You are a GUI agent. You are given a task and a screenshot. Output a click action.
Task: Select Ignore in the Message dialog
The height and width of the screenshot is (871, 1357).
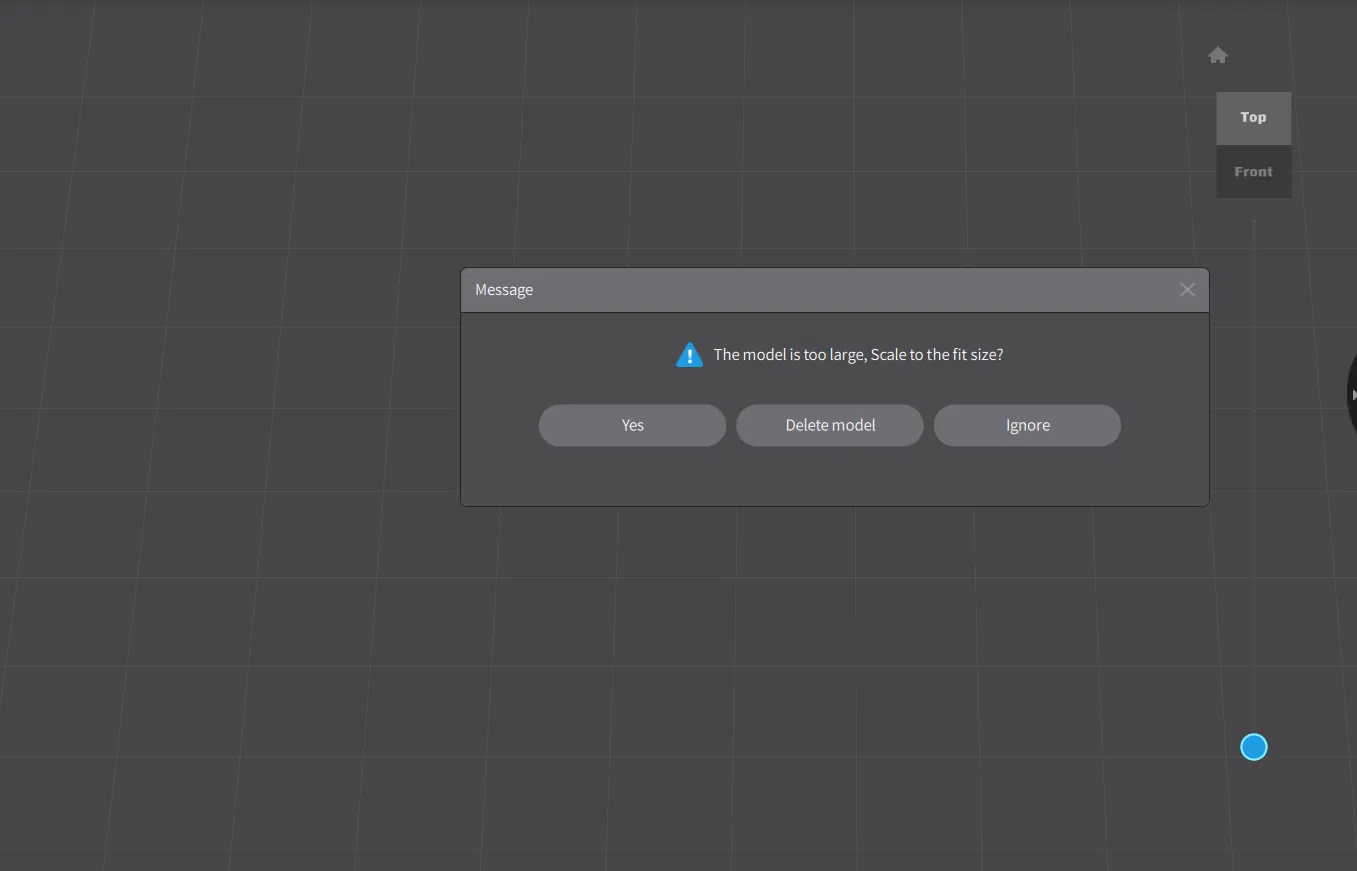(1027, 425)
